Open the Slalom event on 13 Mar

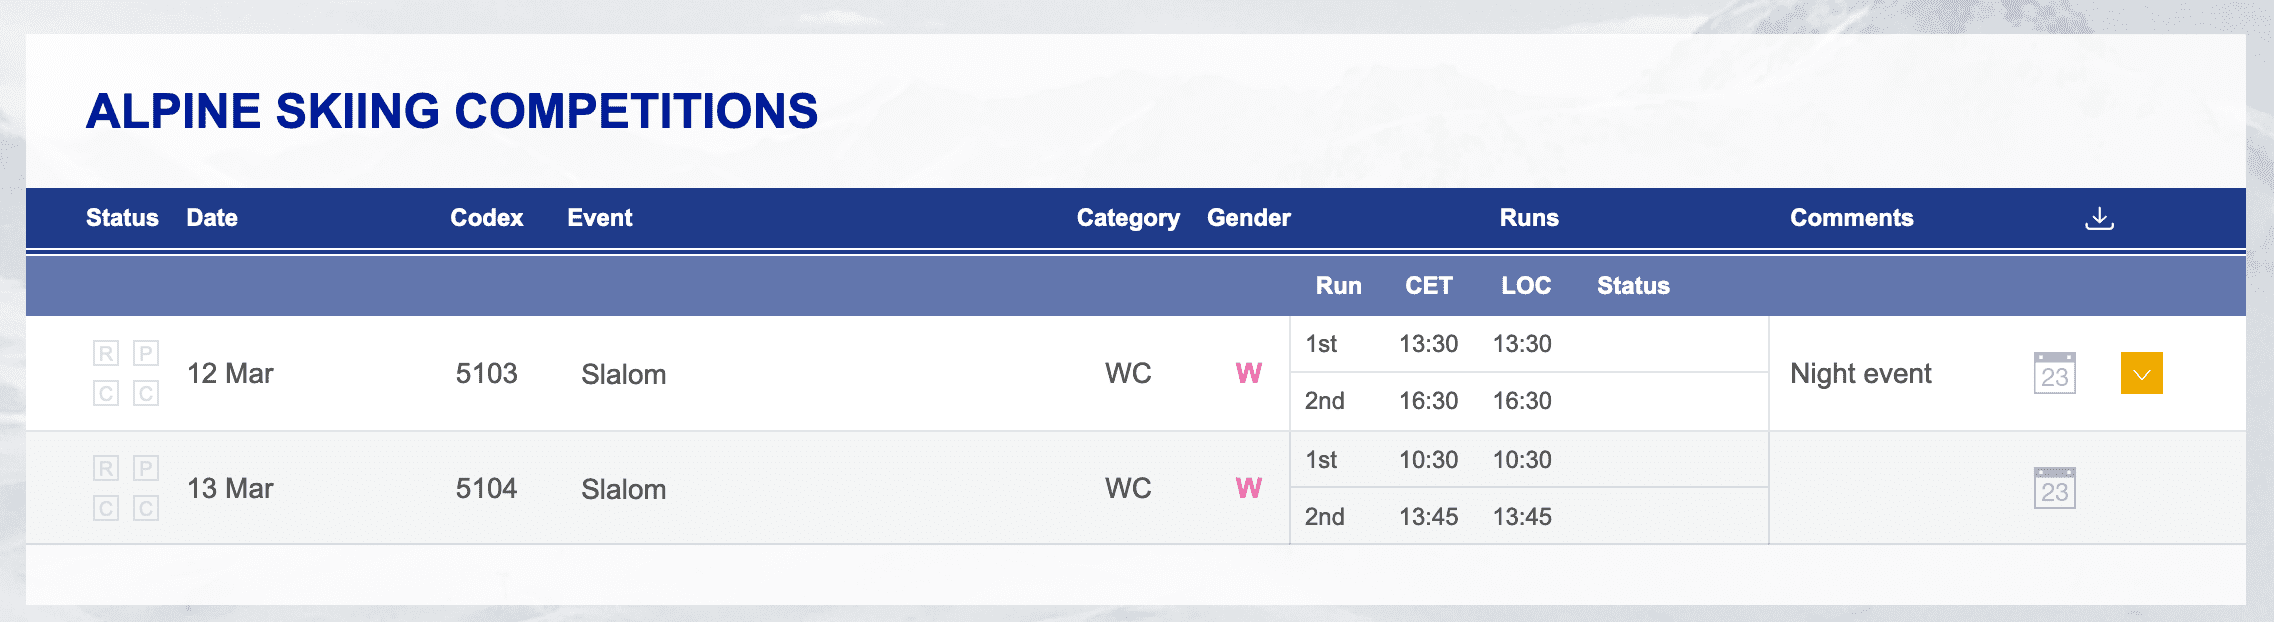coord(623,489)
